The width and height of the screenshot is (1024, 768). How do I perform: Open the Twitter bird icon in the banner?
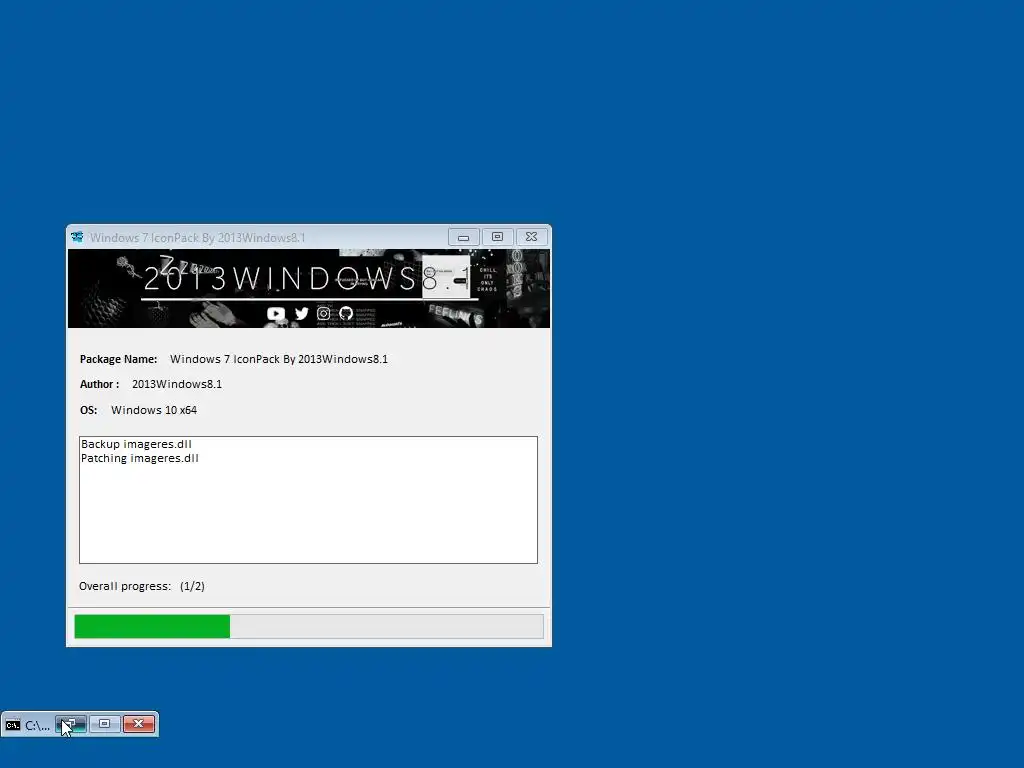point(301,313)
